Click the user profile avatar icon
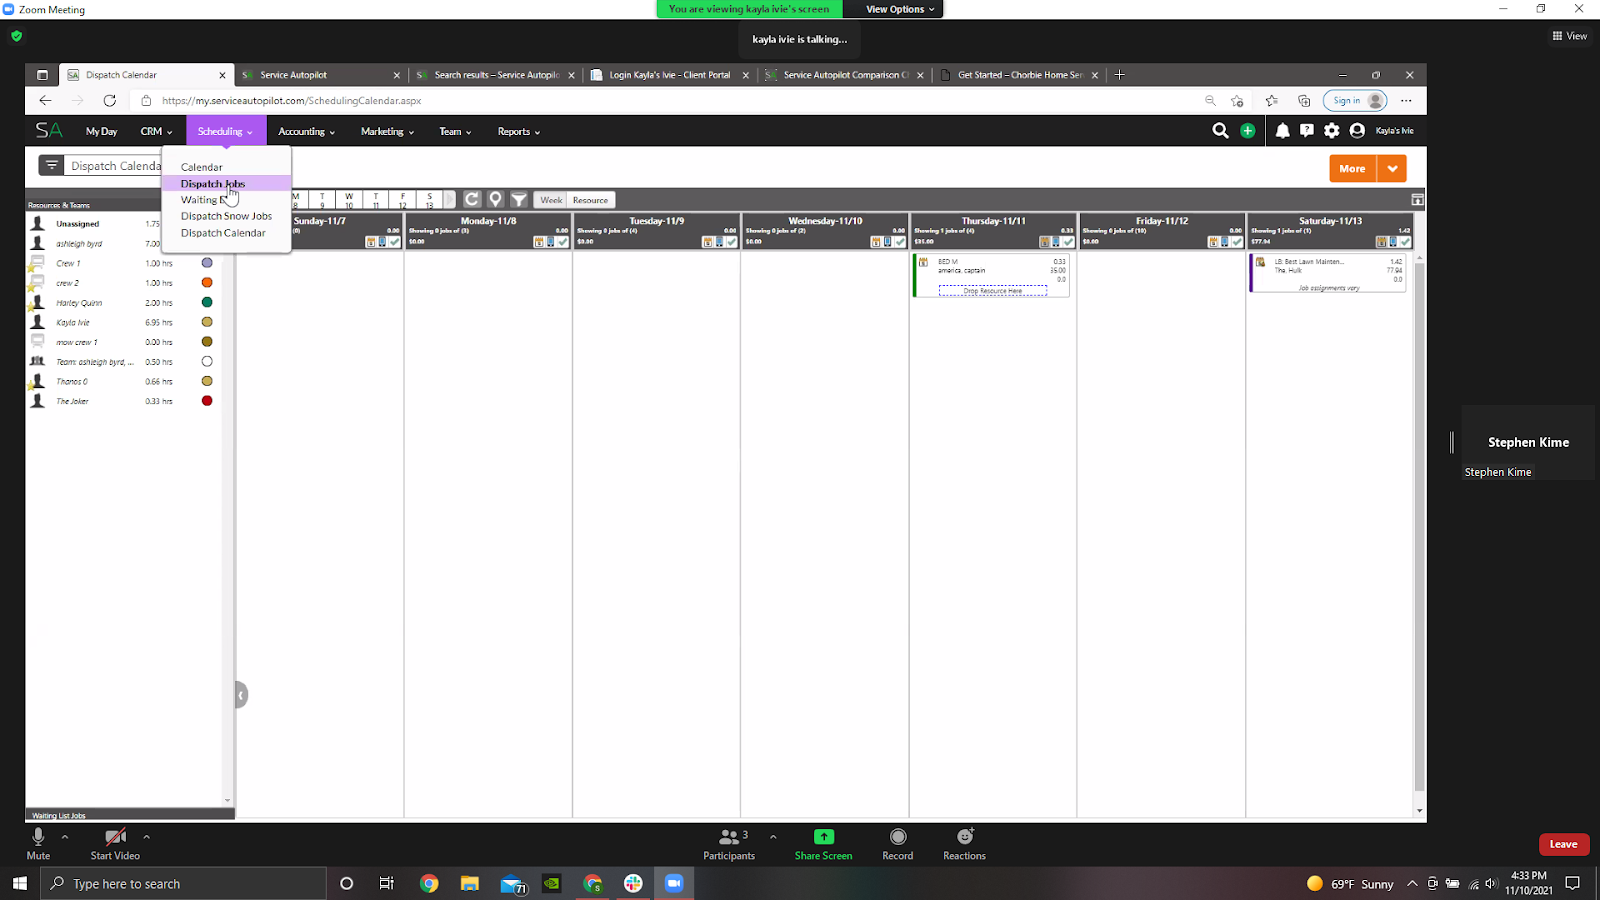Screen dimensions: 1600x900 click(1357, 131)
